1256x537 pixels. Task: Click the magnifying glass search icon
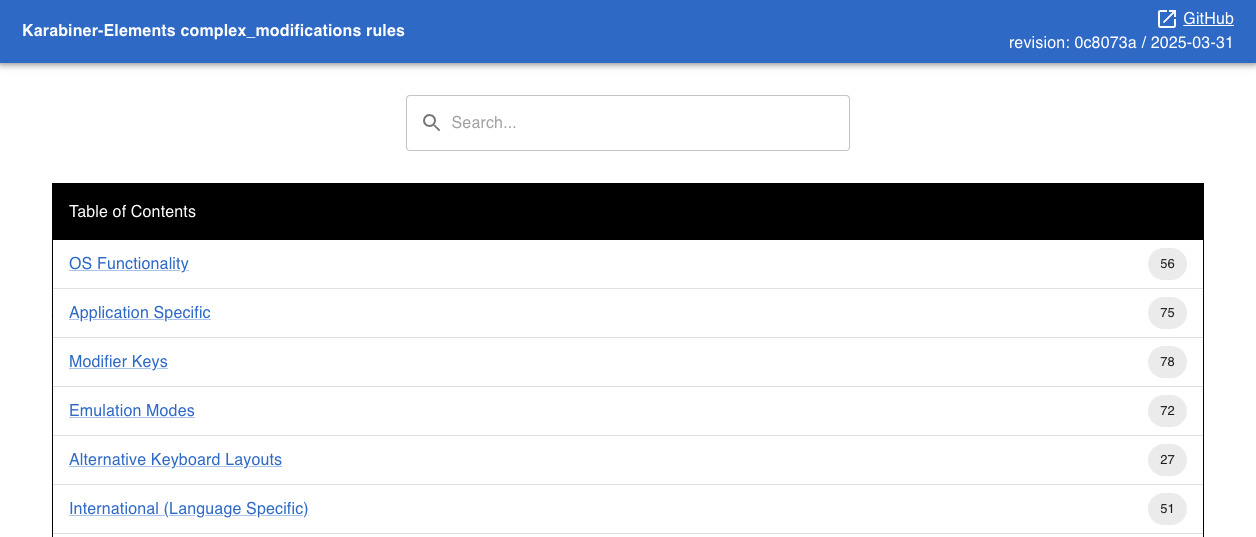(432, 123)
